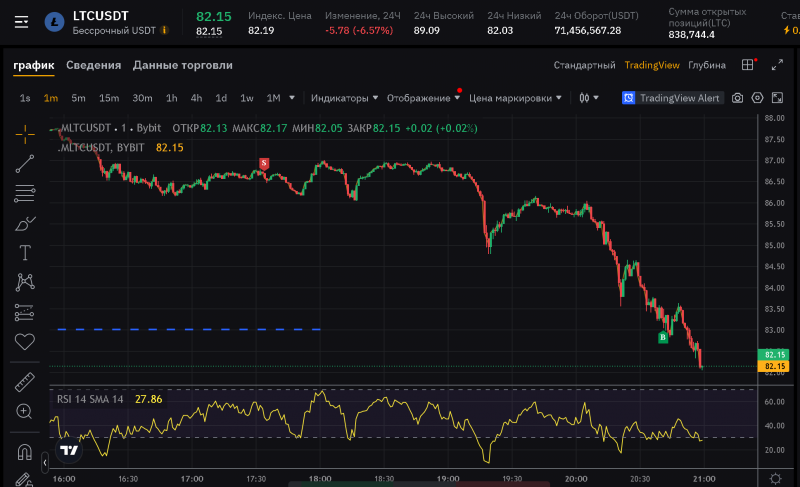Select the 30m timeframe
The image size is (800, 487).
click(142, 98)
